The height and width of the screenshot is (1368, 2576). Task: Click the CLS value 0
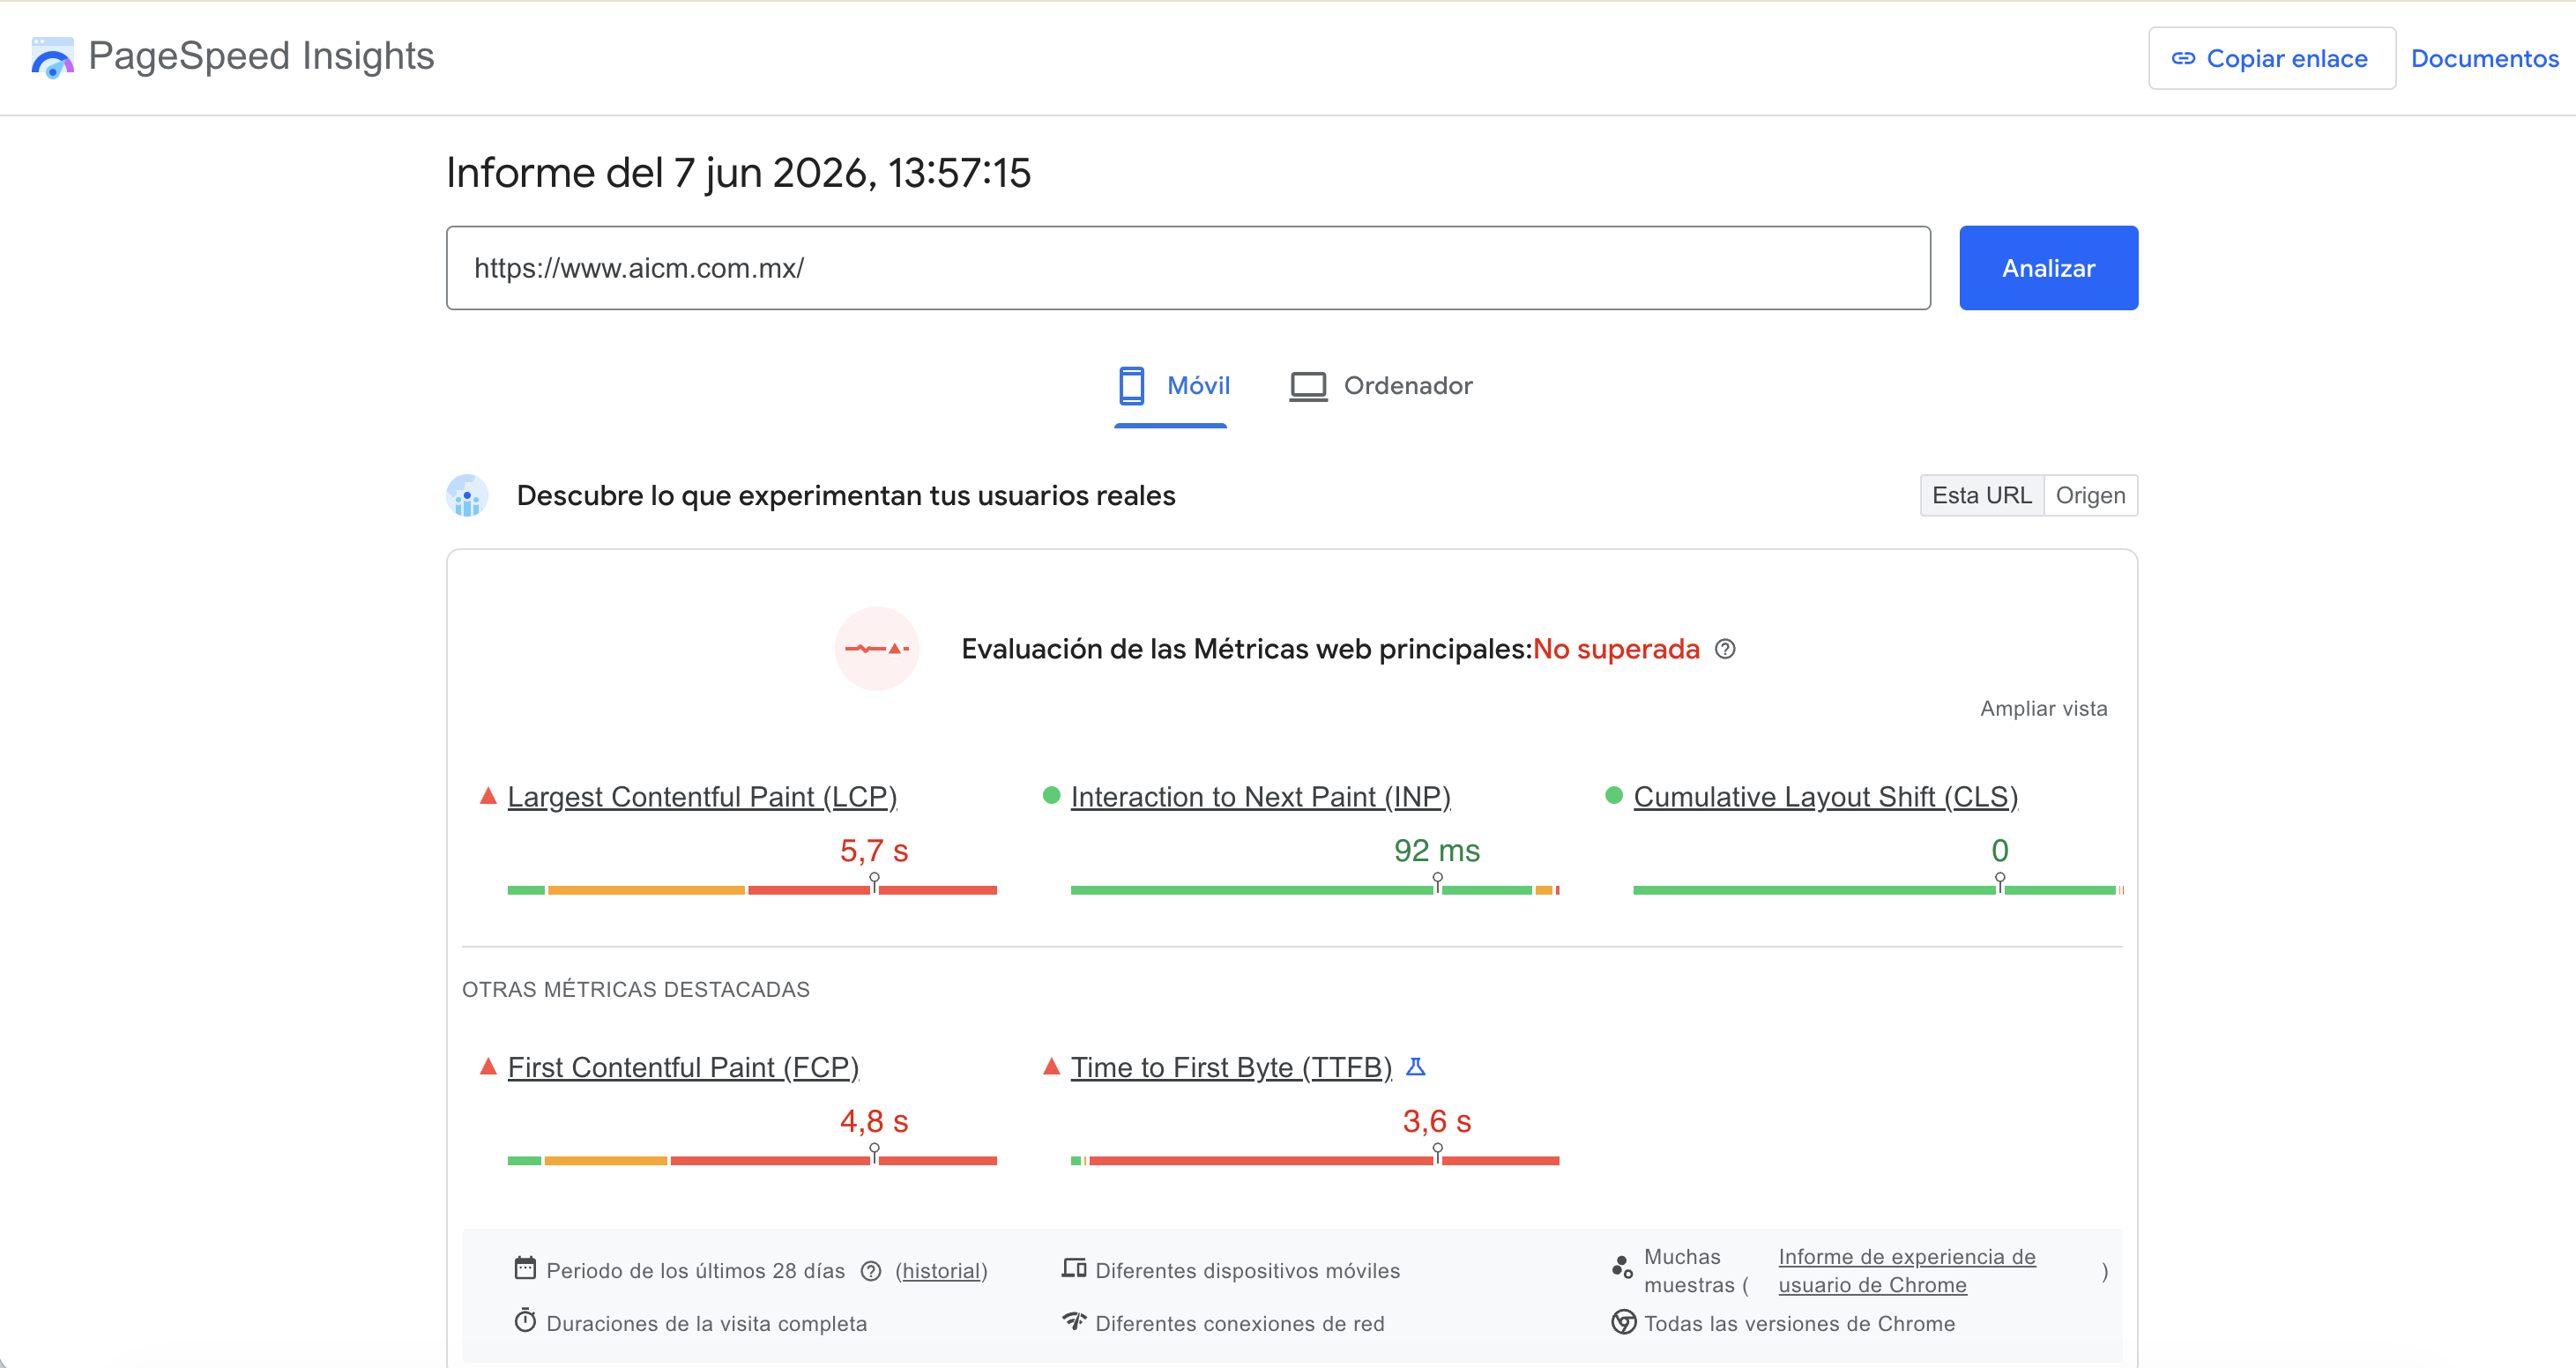click(x=1999, y=851)
